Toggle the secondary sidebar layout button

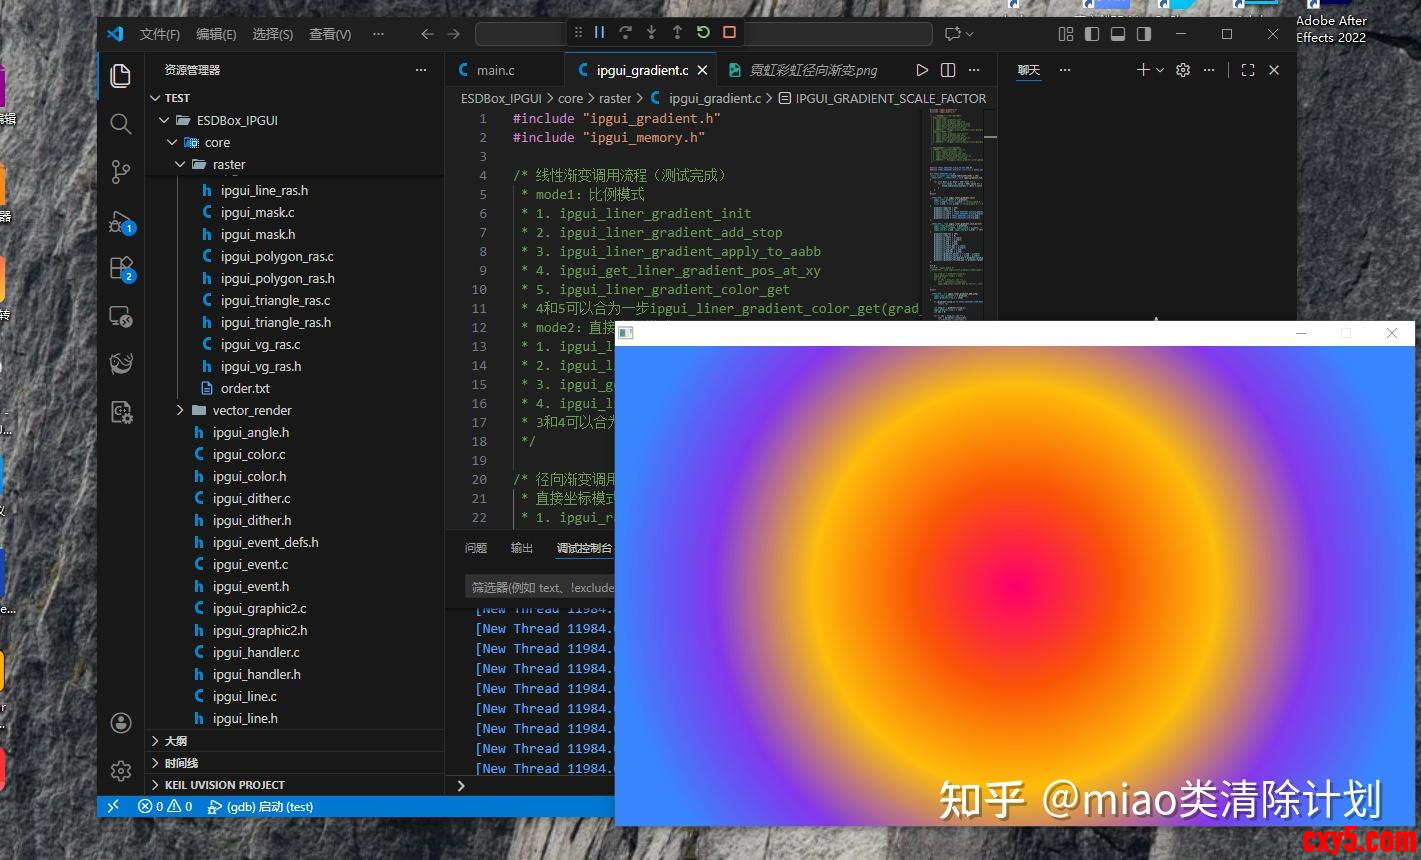[1144, 34]
